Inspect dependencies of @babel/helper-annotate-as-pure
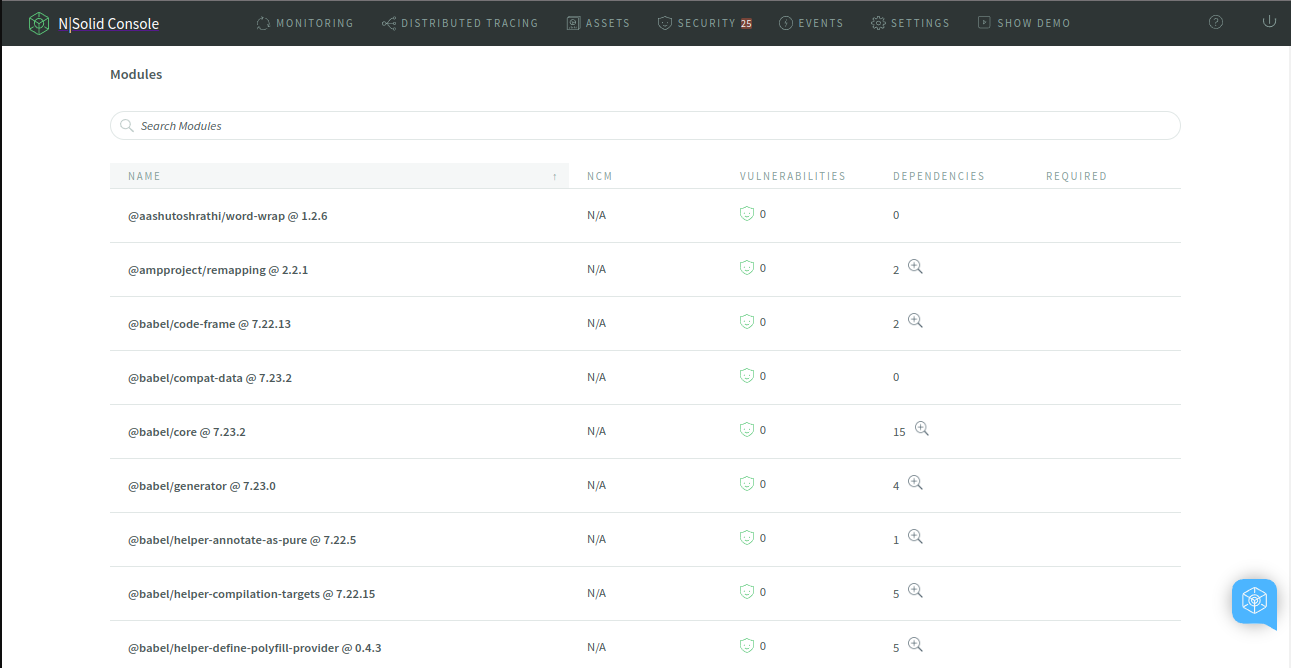 coord(915,537)
